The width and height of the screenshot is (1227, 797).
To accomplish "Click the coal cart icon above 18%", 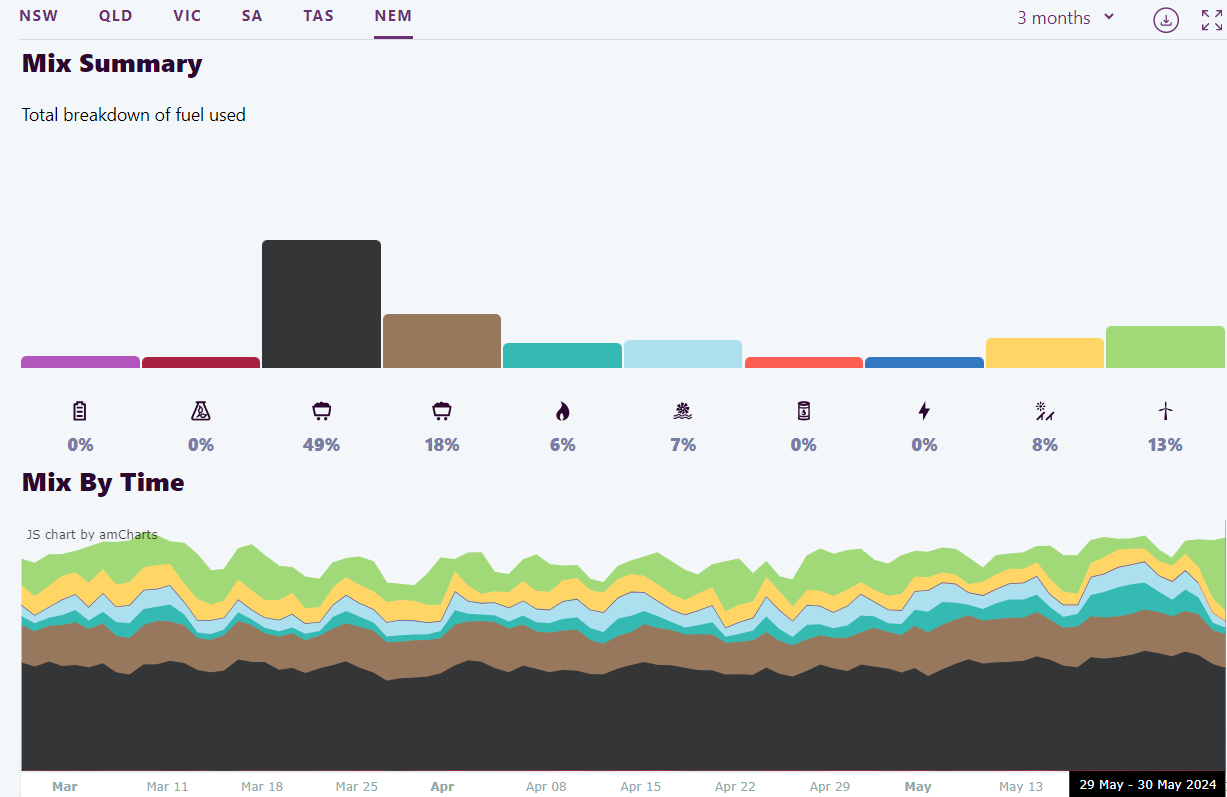I will pos(442,411).
